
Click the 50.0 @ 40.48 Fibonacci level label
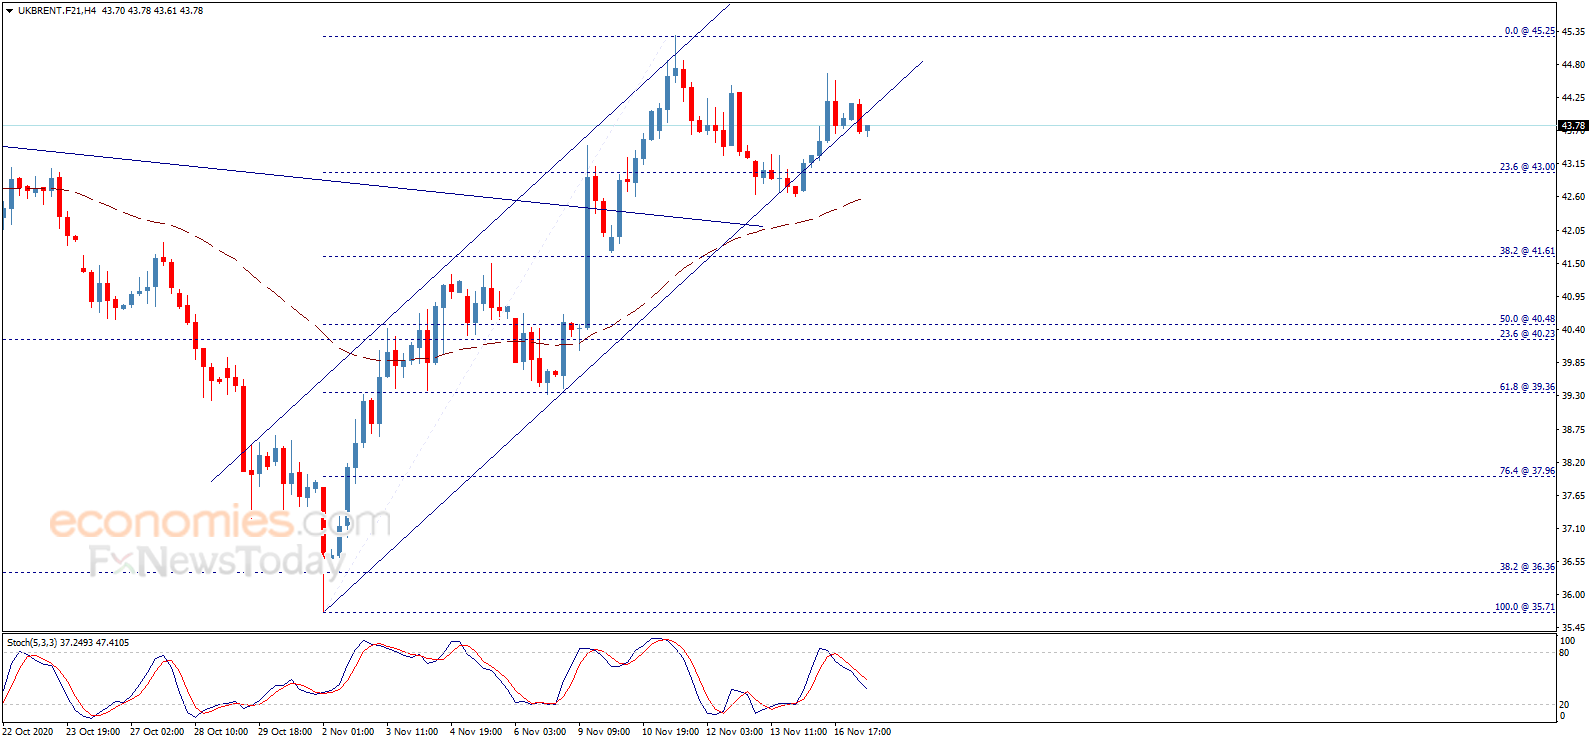(x=1527, y=319)
